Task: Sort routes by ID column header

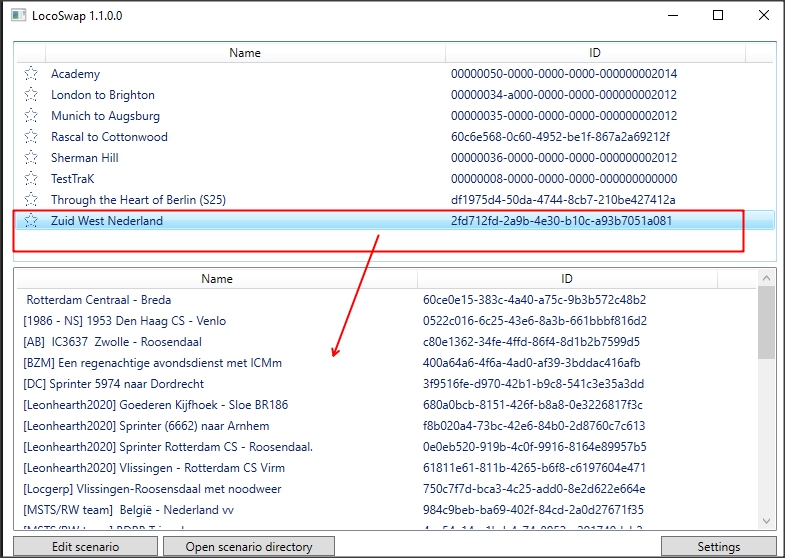Action: pyautogui.click(x=595, y=52)
